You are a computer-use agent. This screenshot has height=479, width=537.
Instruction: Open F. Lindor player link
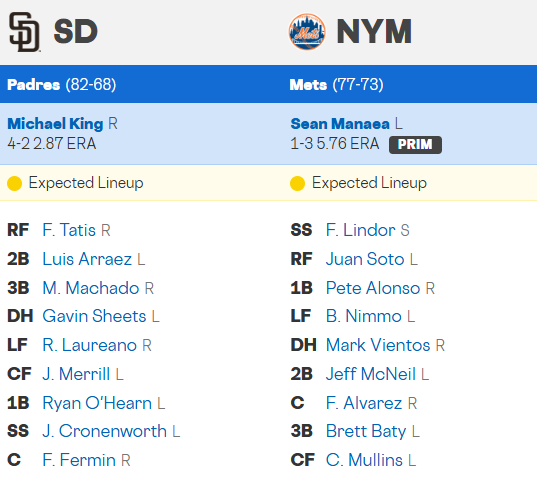(361, 230)
